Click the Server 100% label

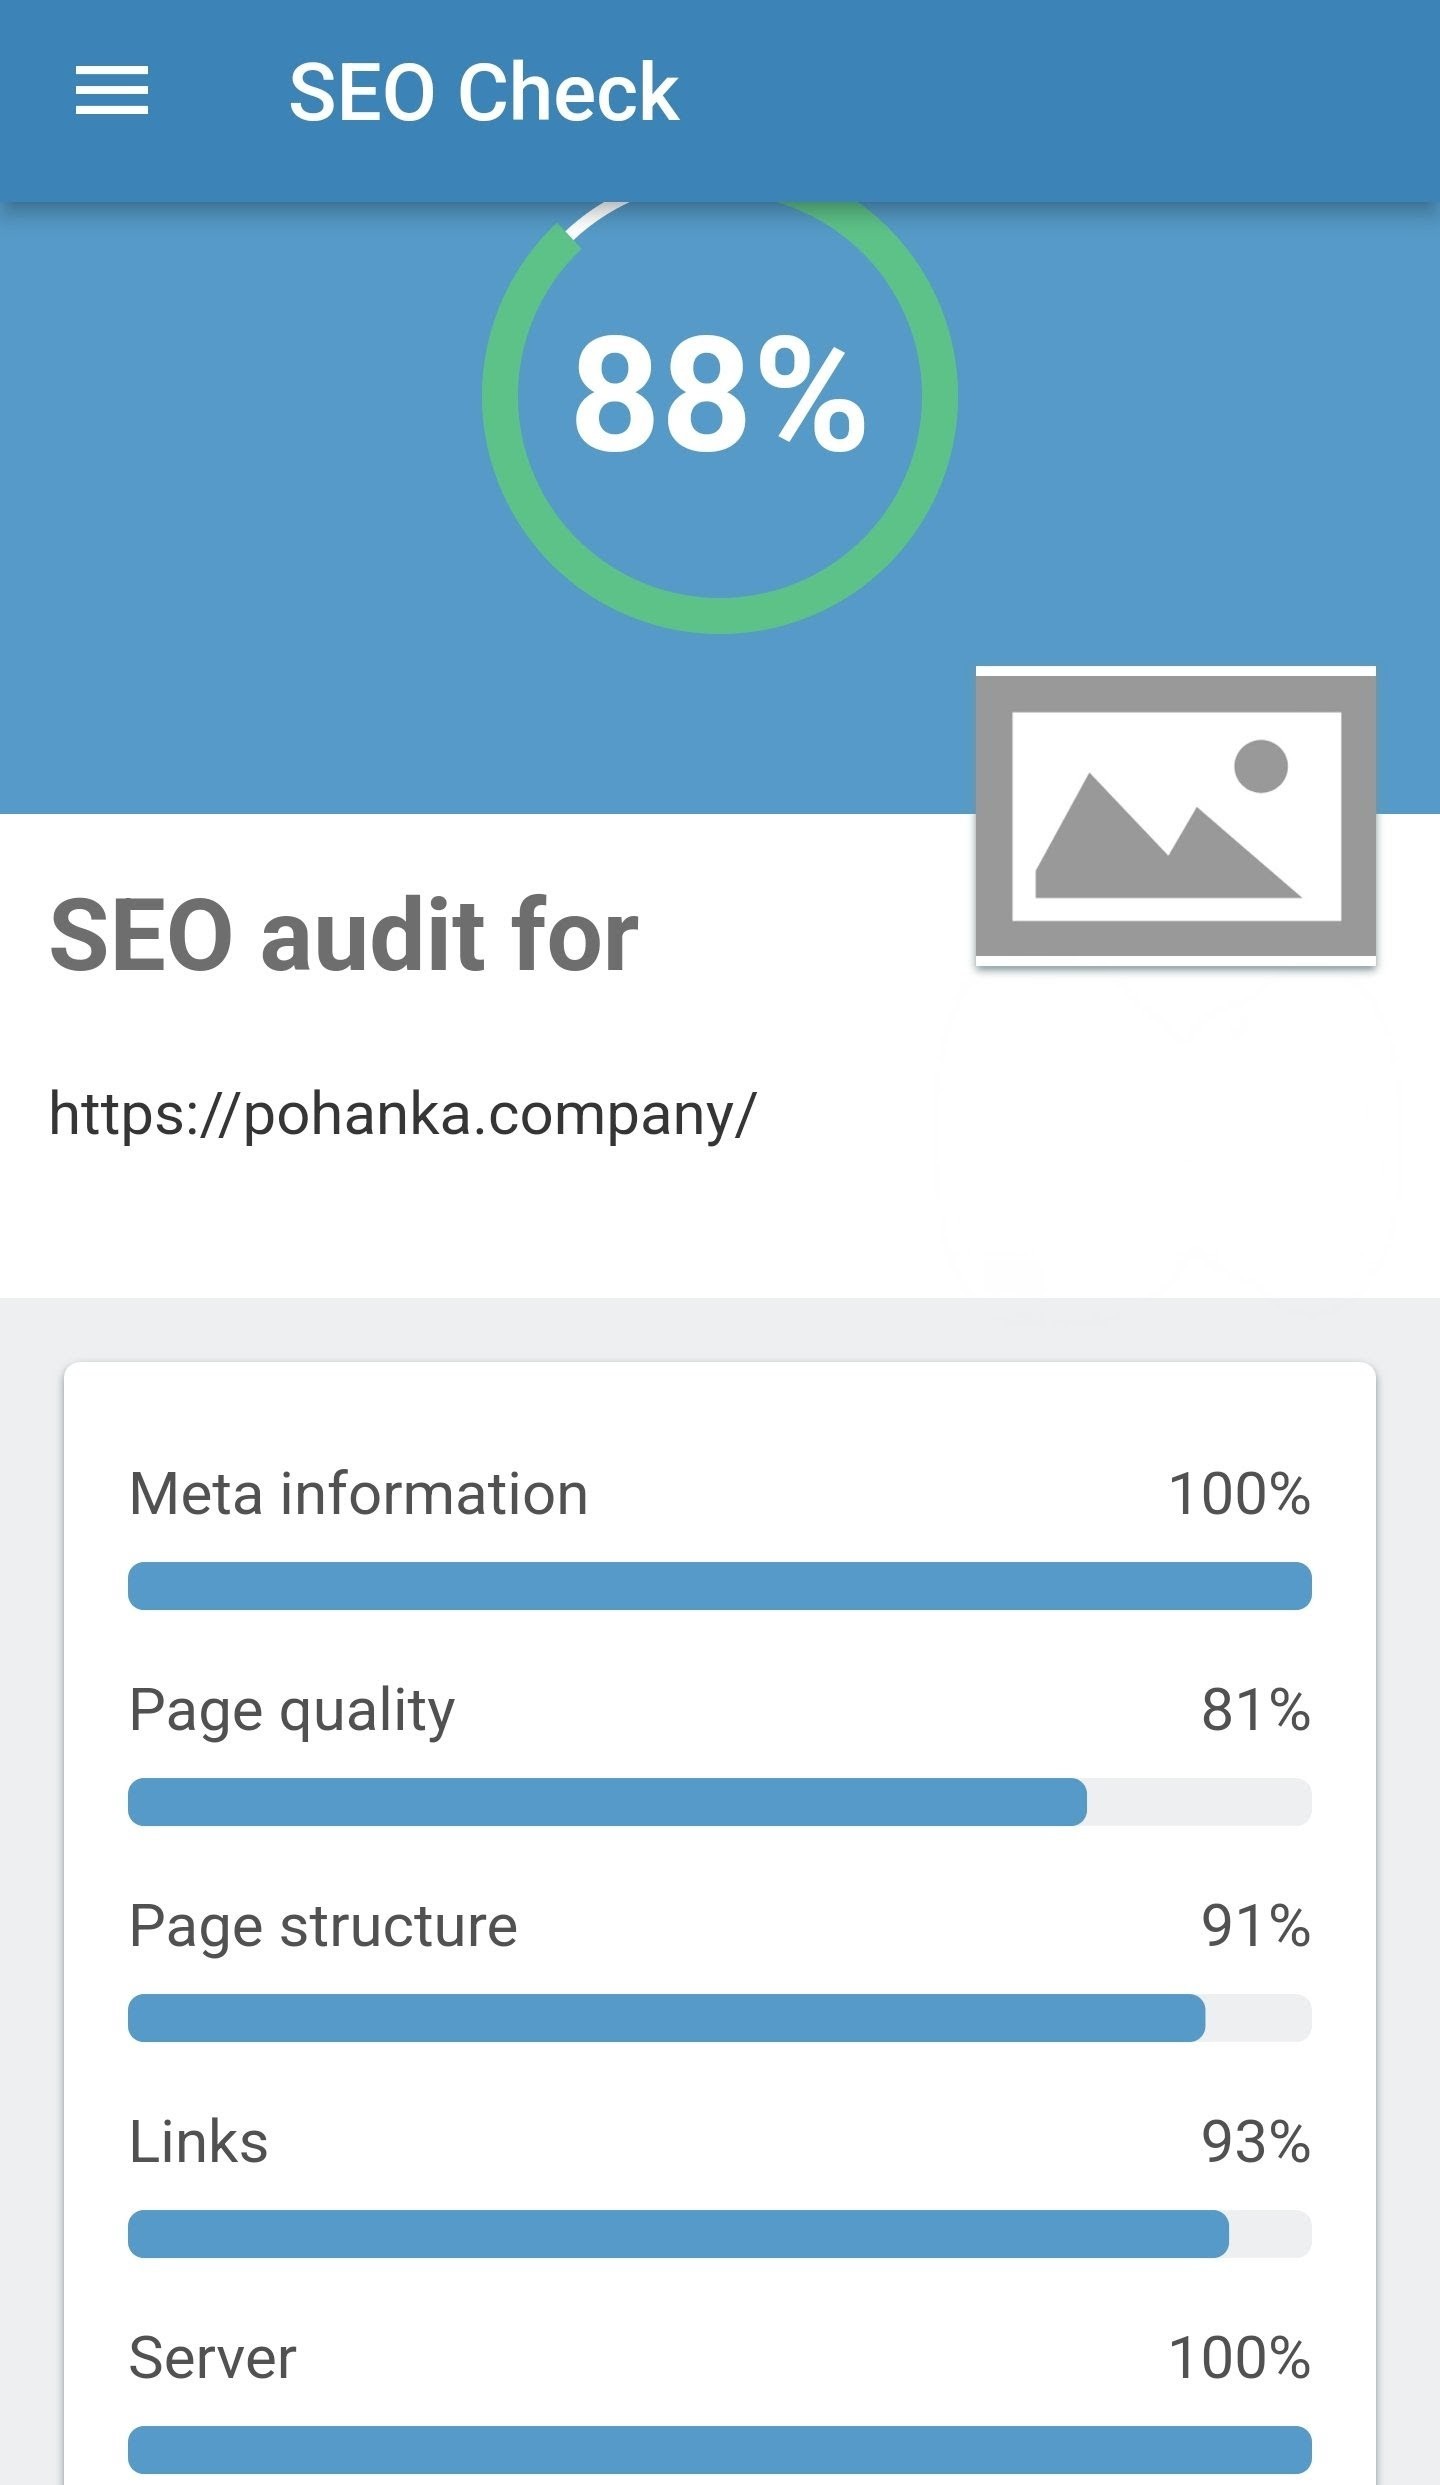tap(1240, 2357)
